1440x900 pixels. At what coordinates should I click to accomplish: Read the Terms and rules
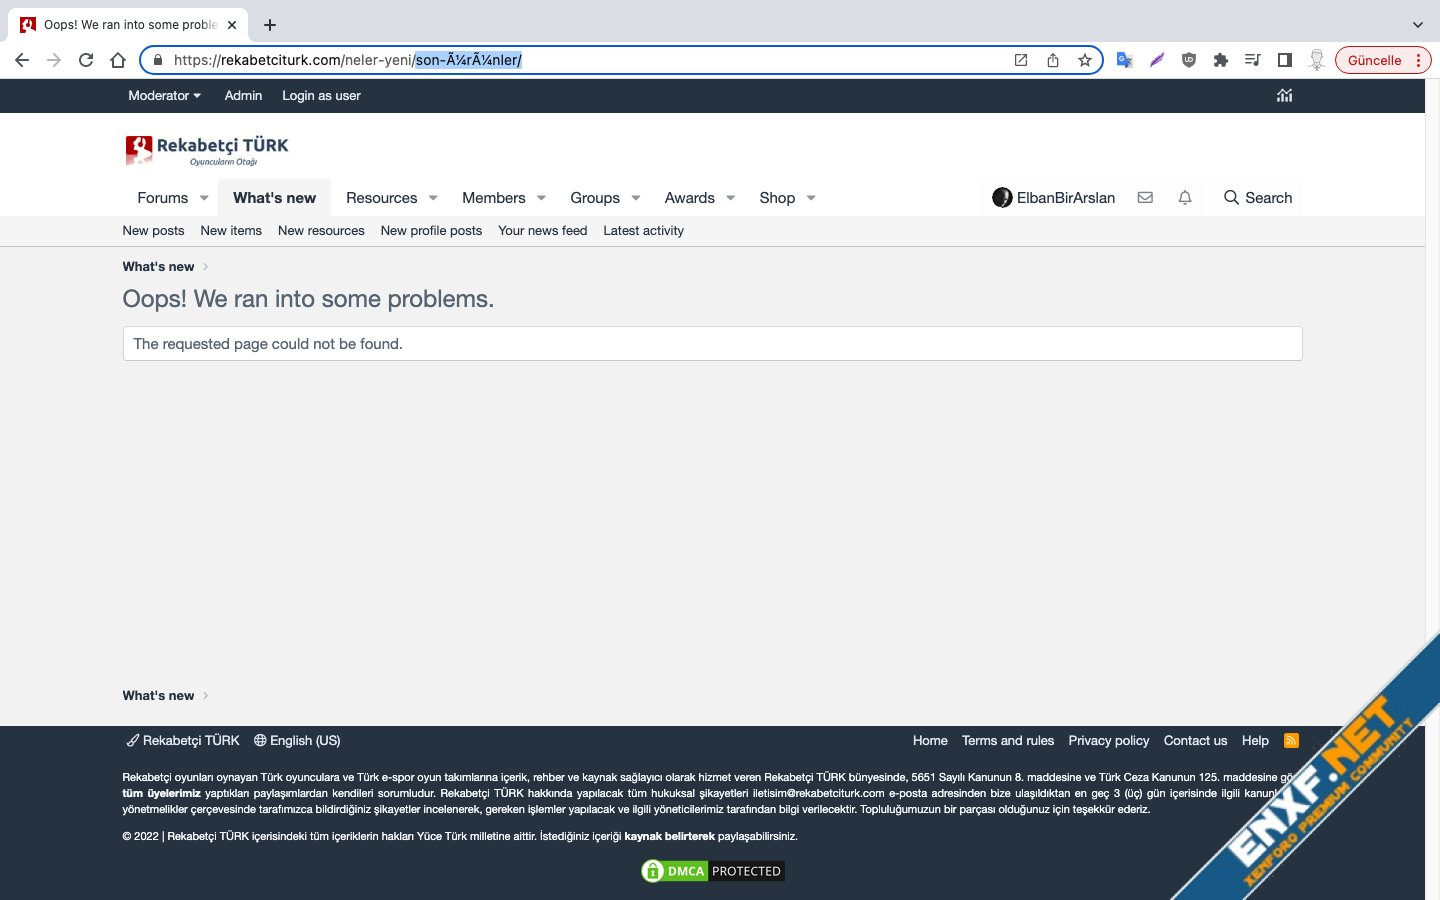tap(1008, 741)
